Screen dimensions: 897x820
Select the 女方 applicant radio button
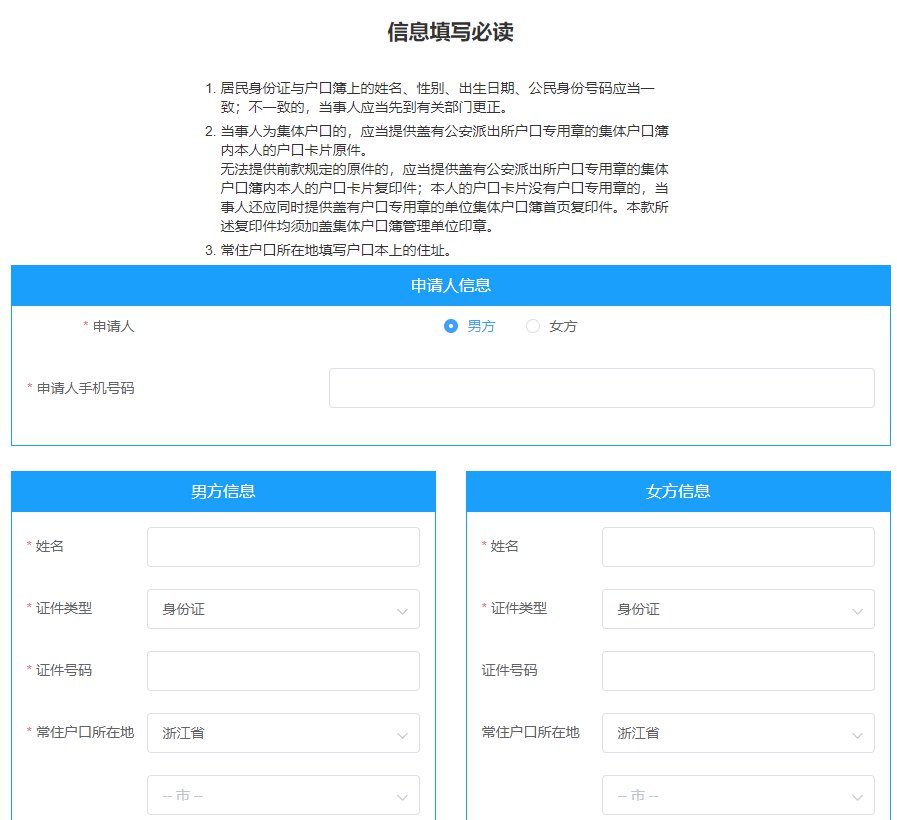(x=533, y=326)
